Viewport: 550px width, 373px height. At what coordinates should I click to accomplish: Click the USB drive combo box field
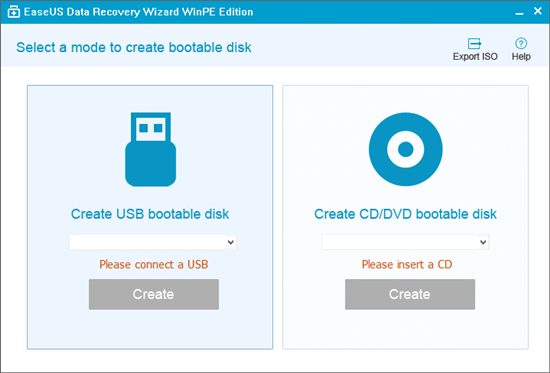pos(153,242)
